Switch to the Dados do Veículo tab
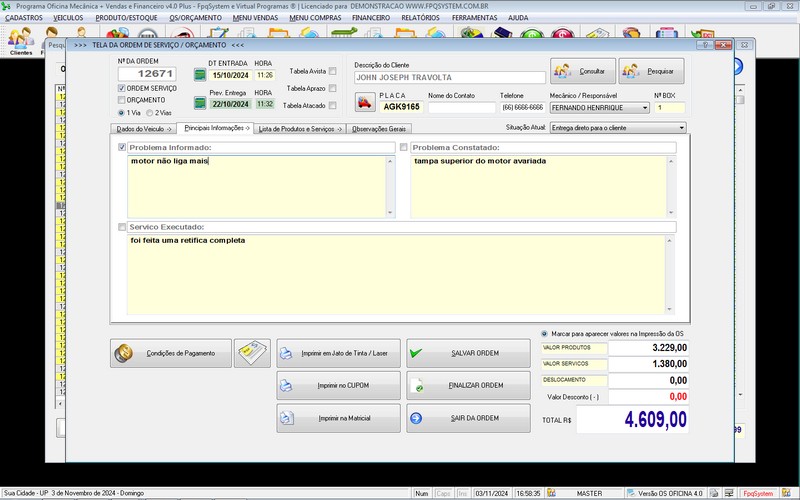 (x=143, y=129)
